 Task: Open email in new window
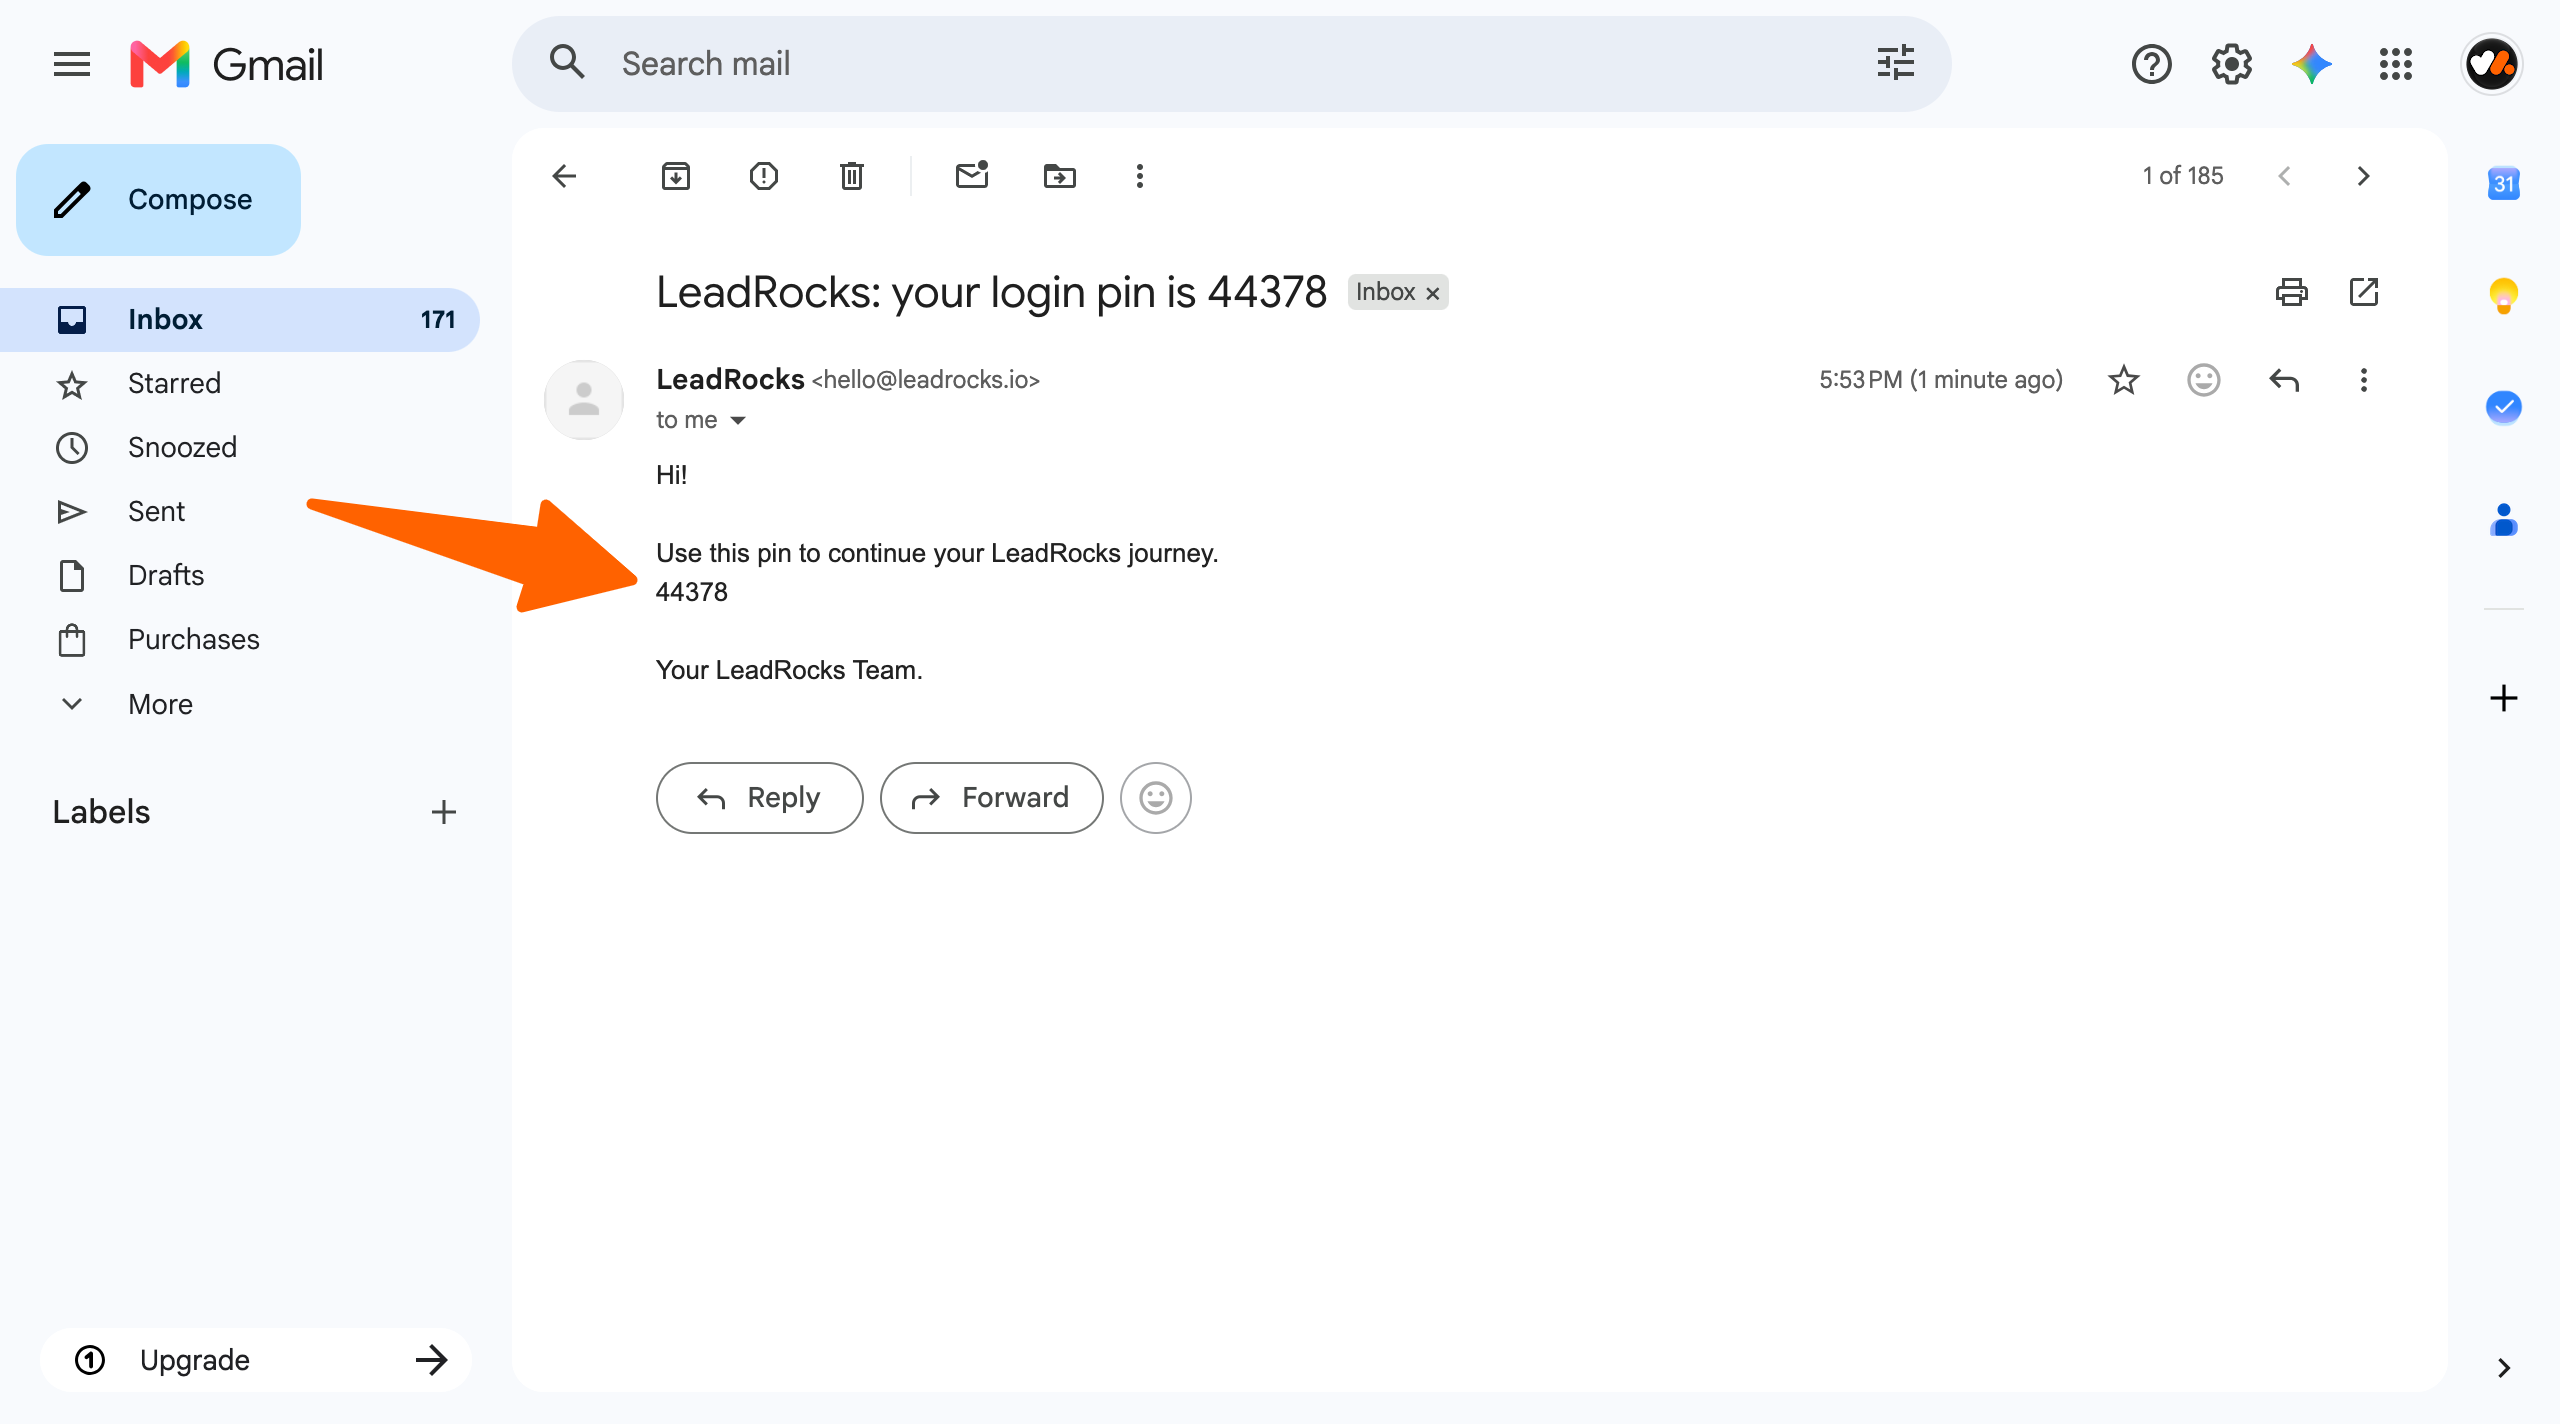tap(2363, 292)
